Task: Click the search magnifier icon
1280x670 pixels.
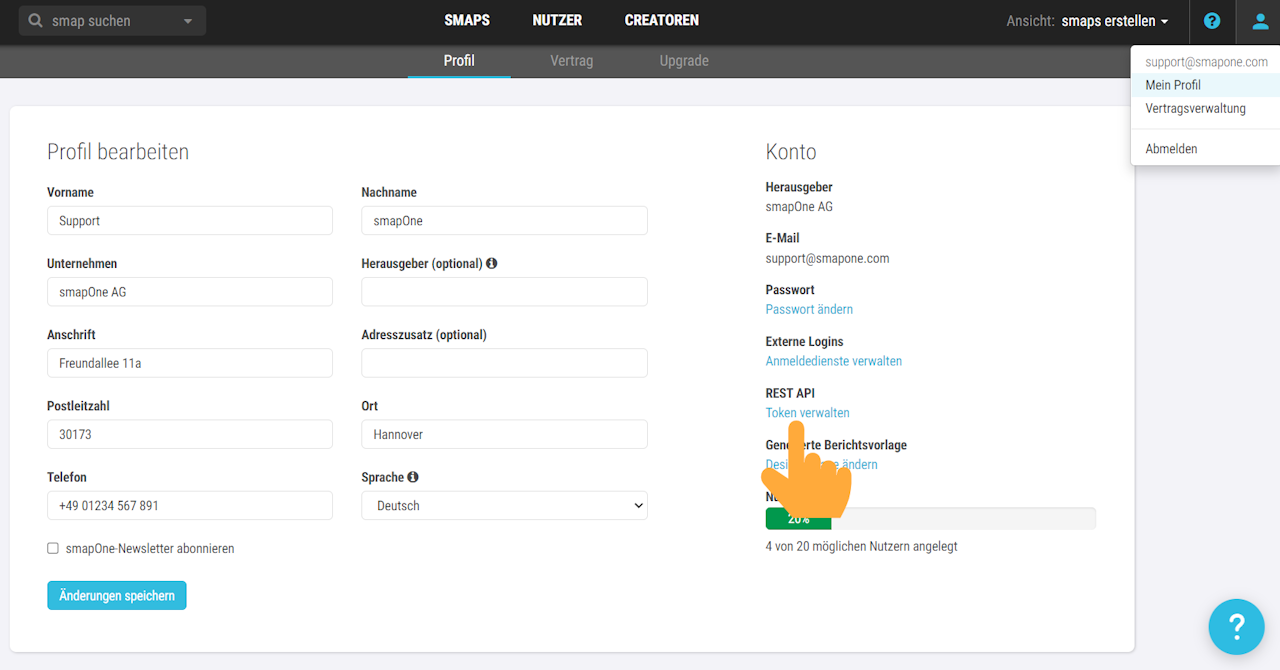Action: (x=36, y=21)
